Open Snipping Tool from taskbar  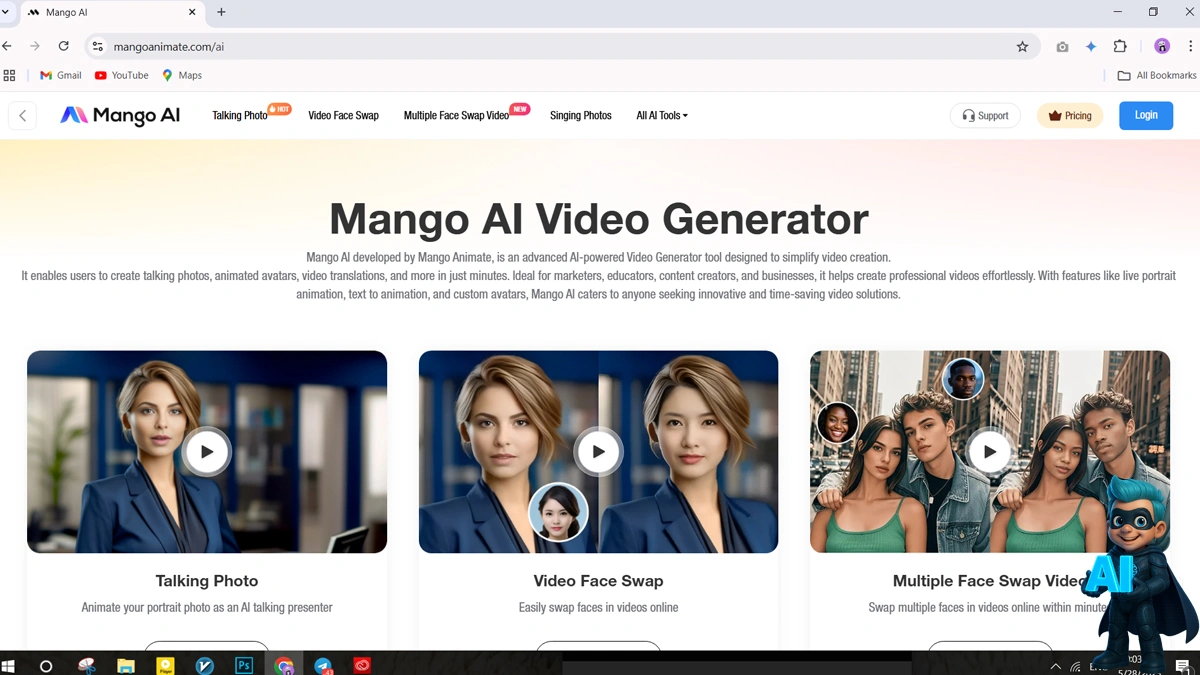pyautogui.click(x=87, y=665)
